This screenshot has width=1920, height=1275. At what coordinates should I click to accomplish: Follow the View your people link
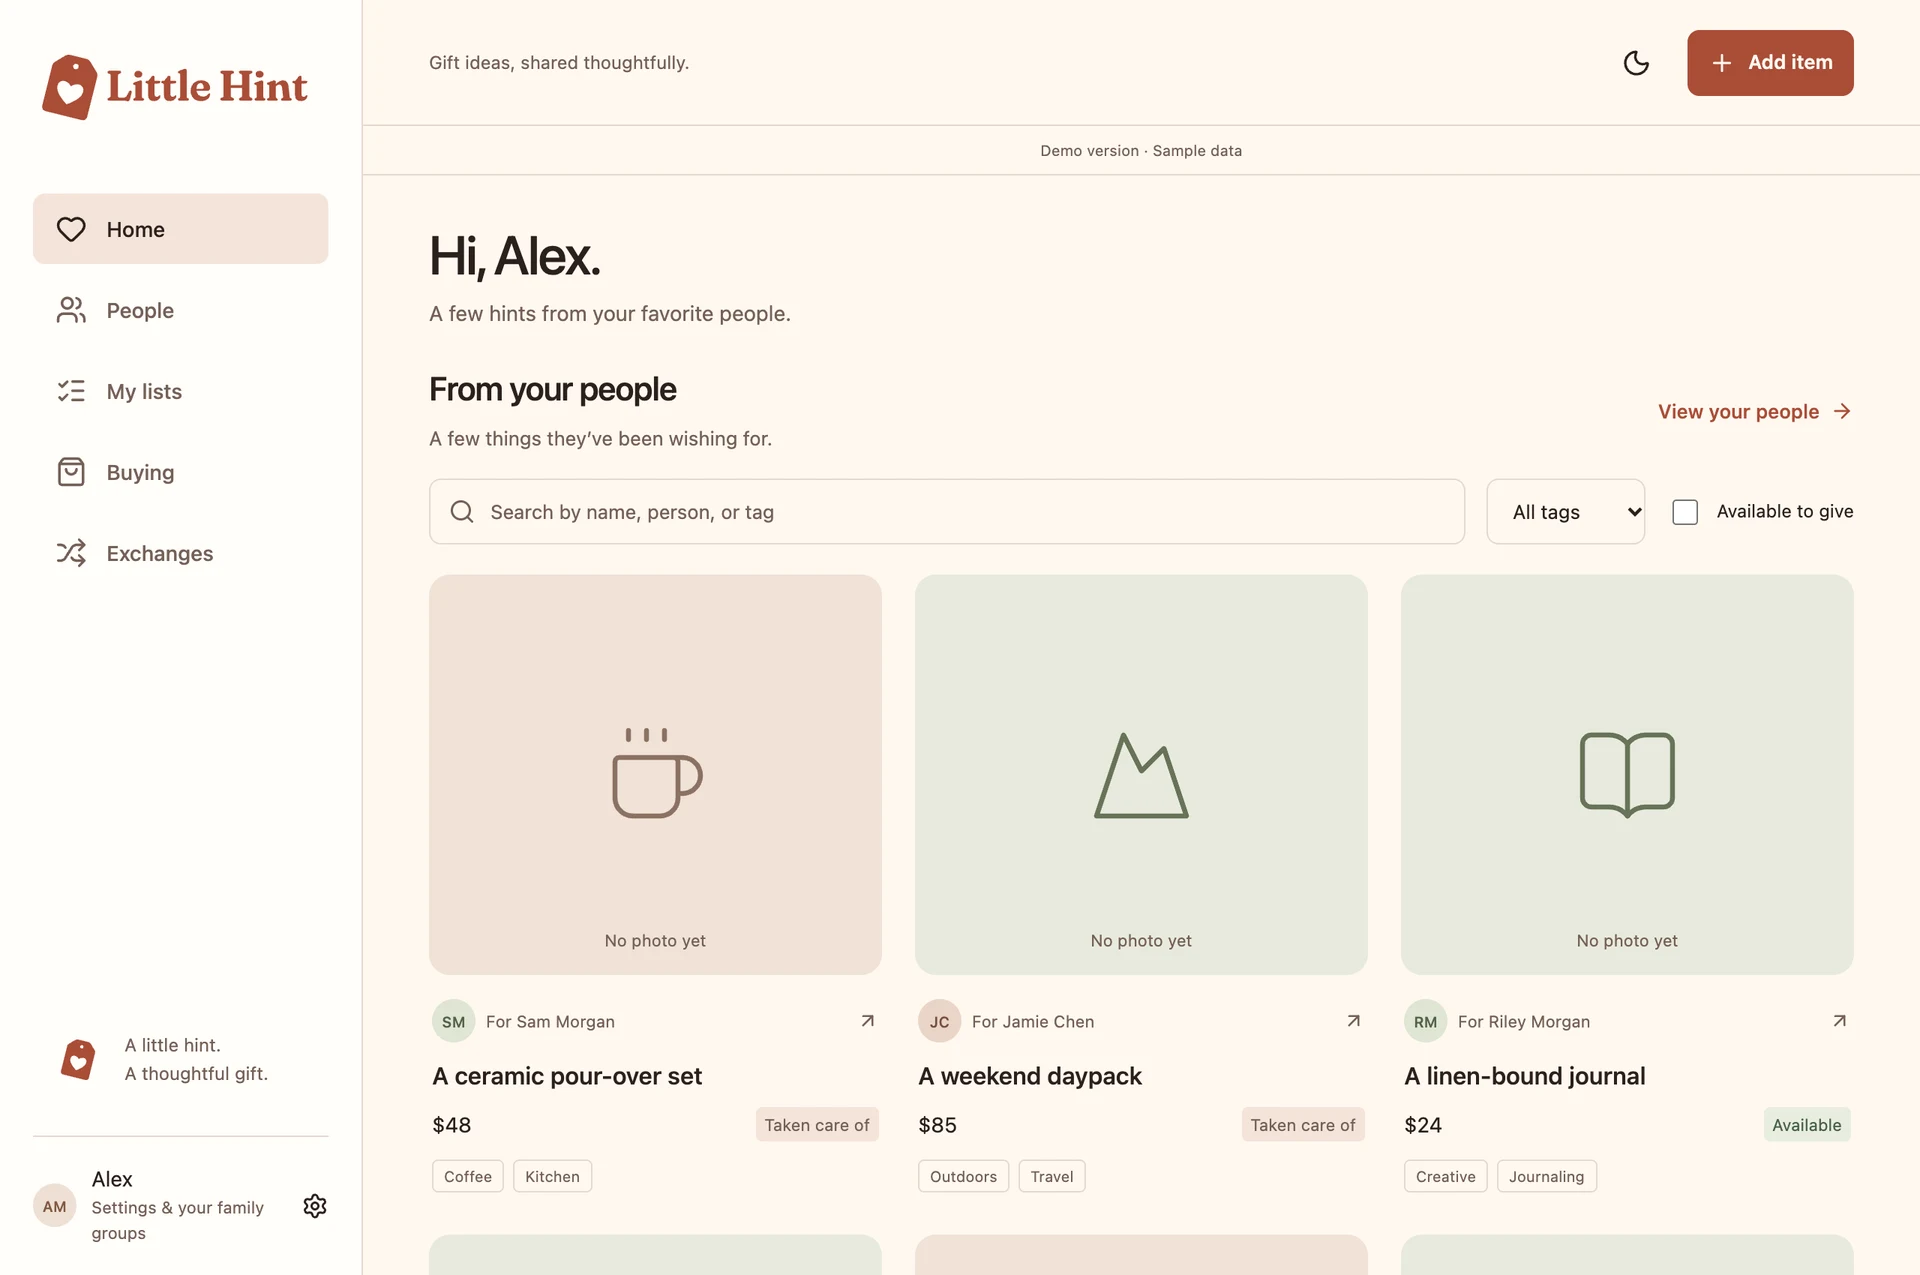coord(1755,411)
